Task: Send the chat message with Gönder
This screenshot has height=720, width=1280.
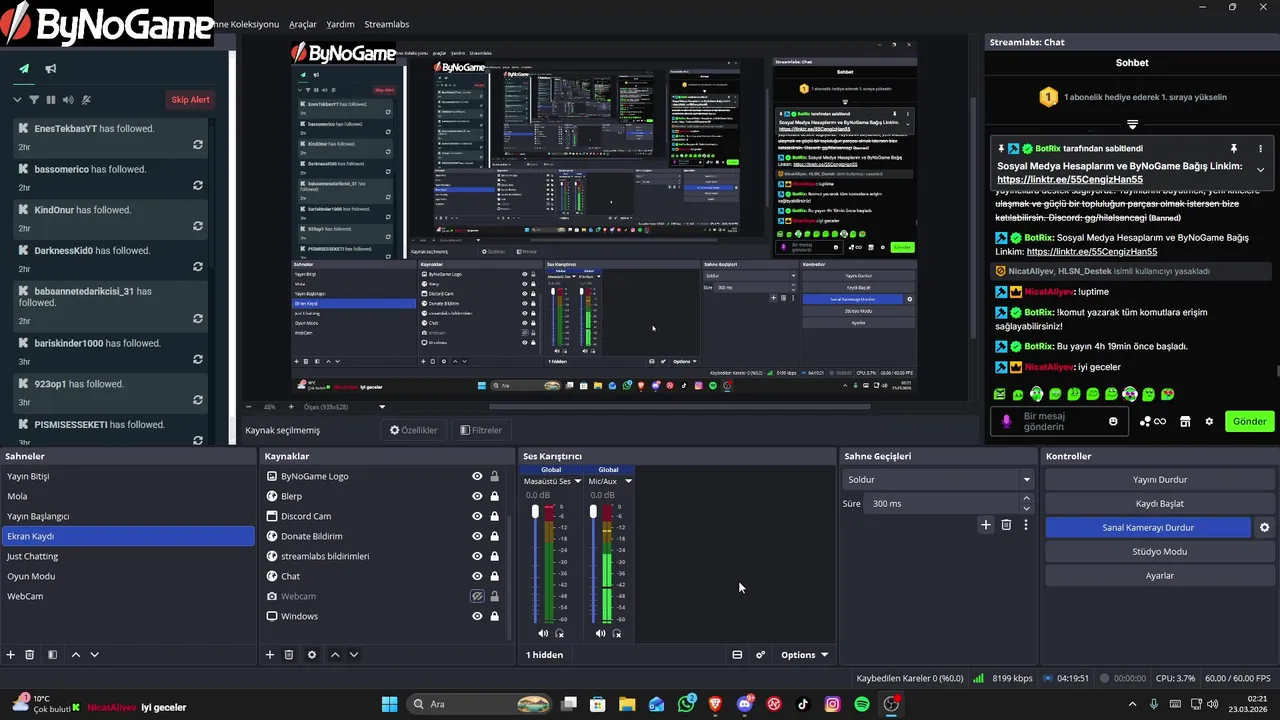Action: pyautogui.click(x=1249, y=421)
